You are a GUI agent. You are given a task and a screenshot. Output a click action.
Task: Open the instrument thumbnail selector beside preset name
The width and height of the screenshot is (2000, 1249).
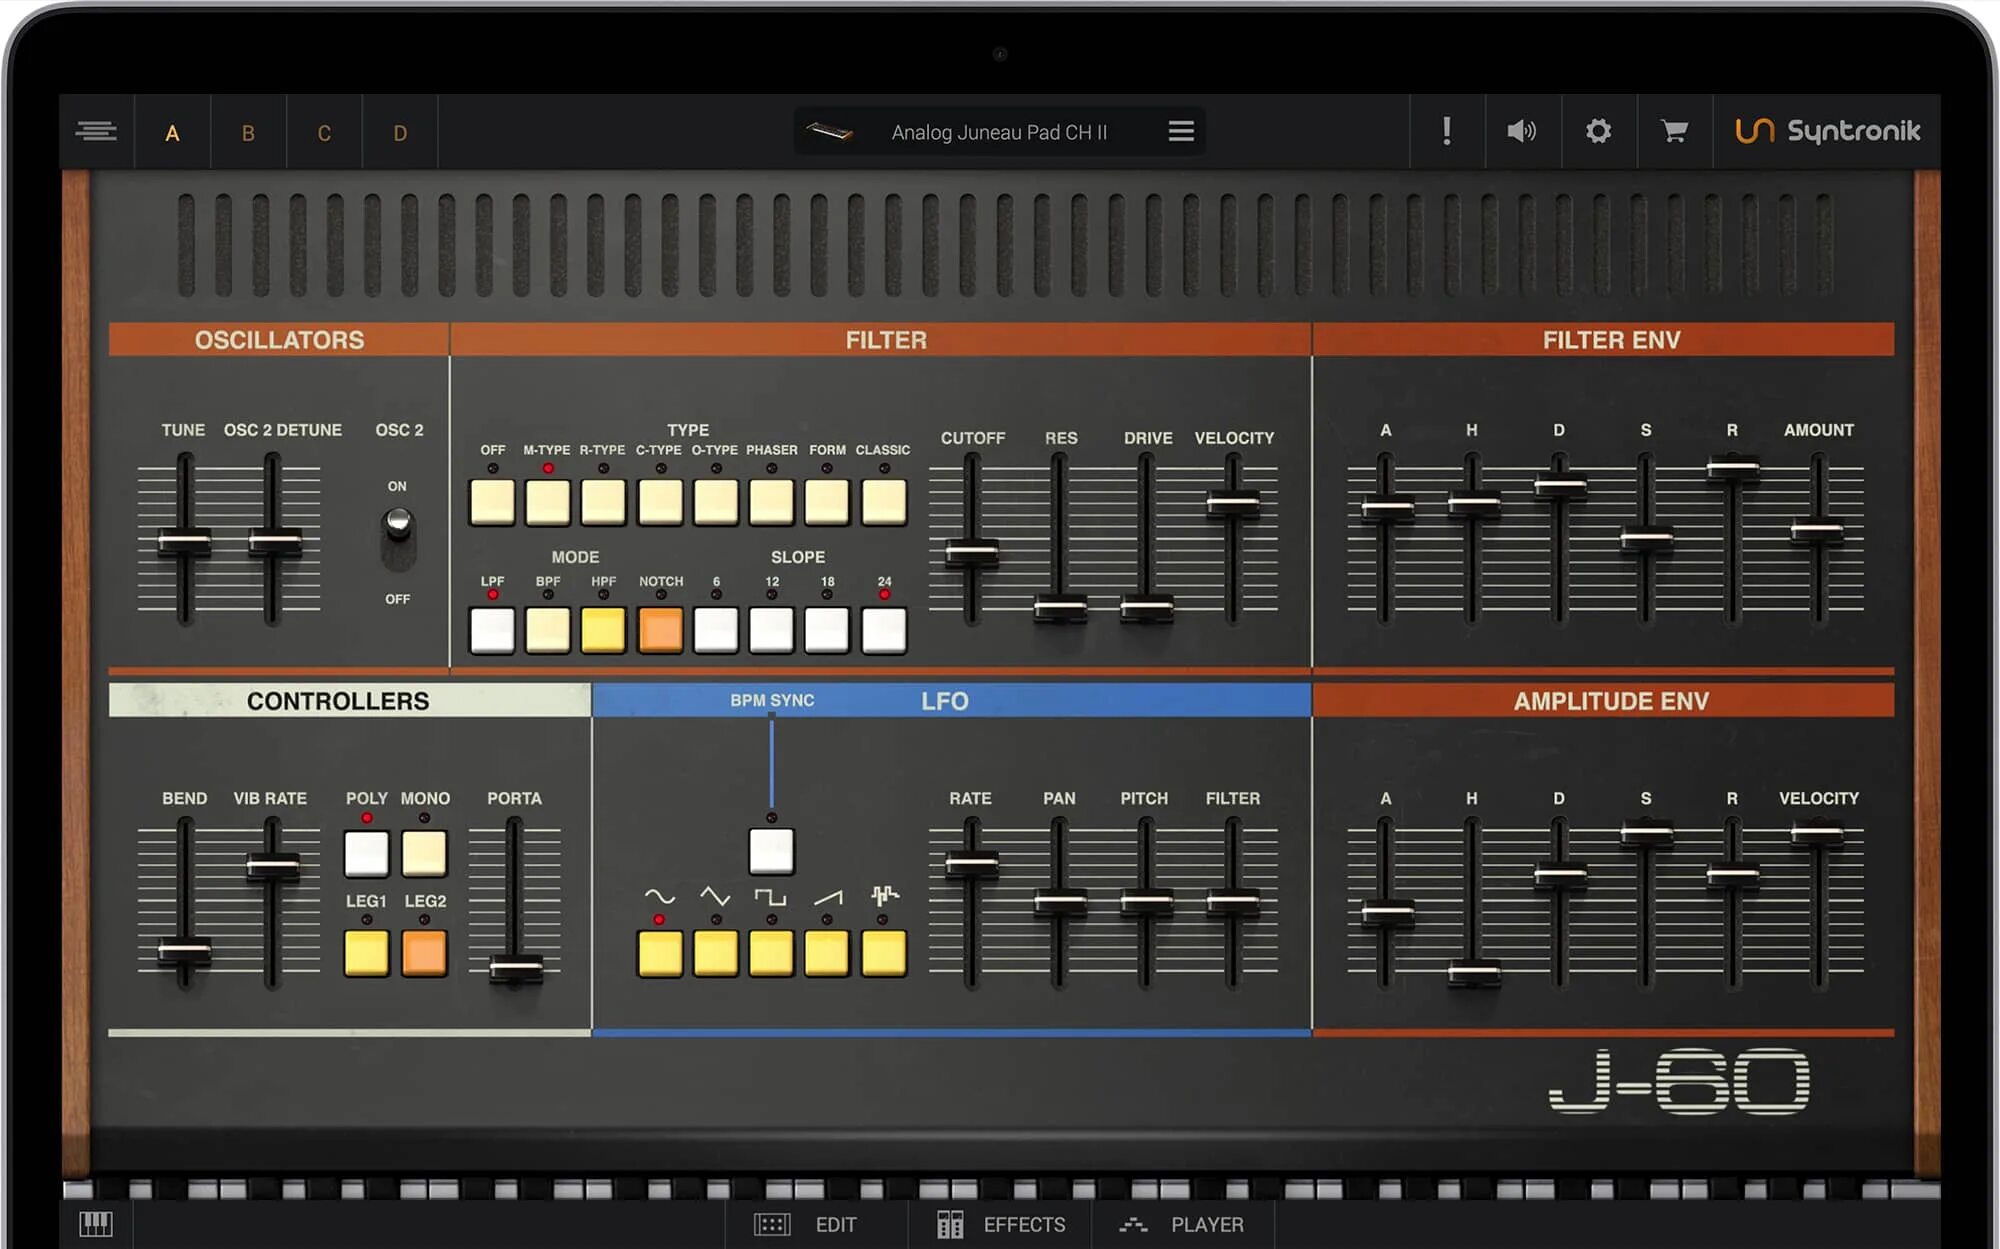click(829, 131)
